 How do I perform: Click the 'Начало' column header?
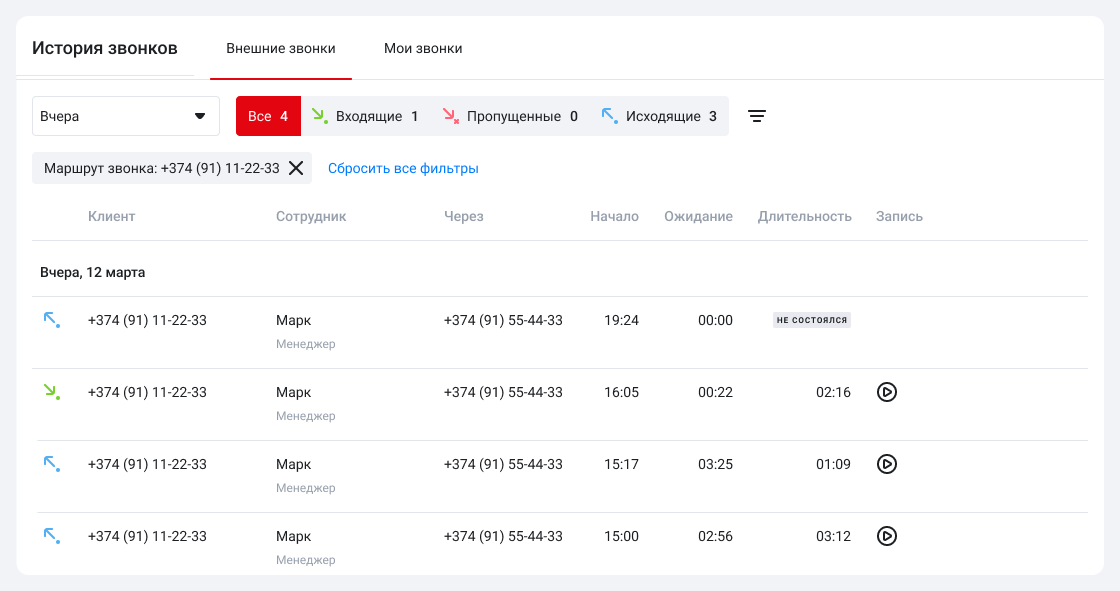[x=614, y=216]
